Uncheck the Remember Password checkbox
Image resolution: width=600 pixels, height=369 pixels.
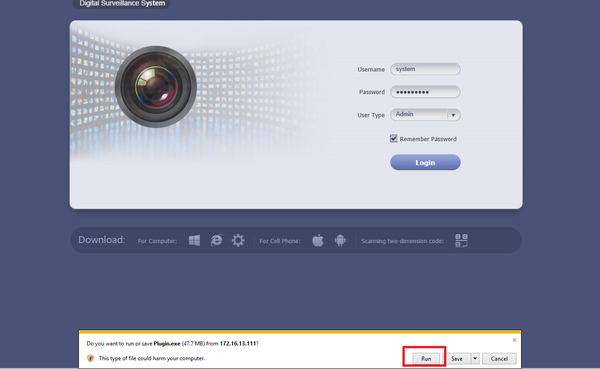(393, 139)
